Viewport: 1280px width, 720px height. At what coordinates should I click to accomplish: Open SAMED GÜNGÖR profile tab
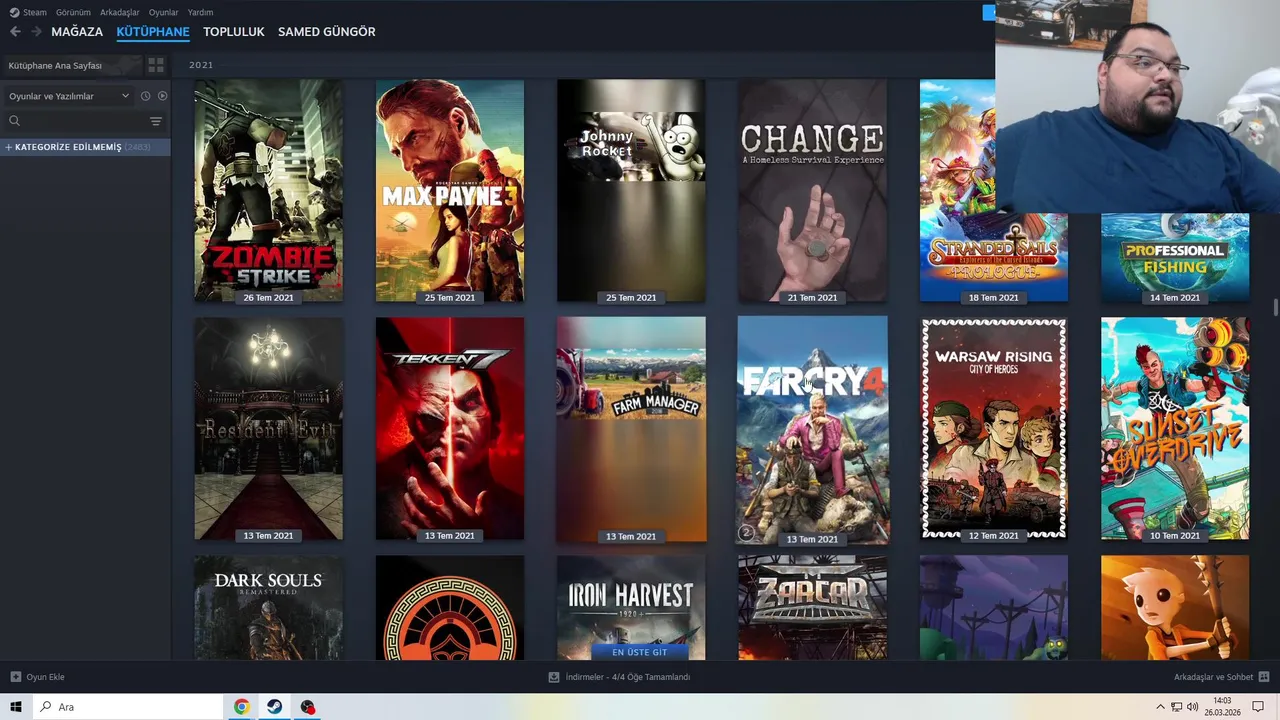[327, 32]
